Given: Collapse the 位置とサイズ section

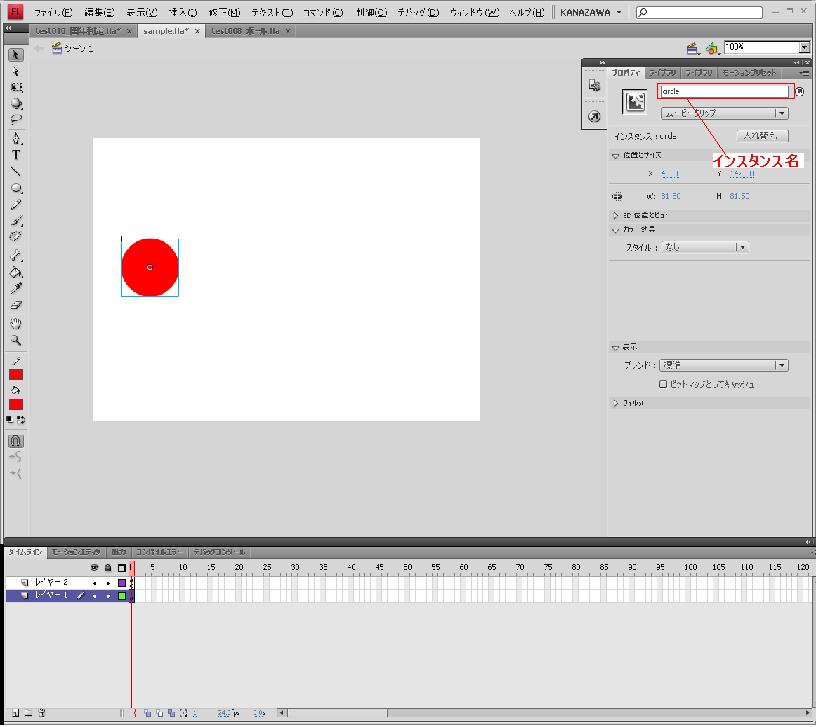Looking at the screenshot, I should [x=615, y=155].
